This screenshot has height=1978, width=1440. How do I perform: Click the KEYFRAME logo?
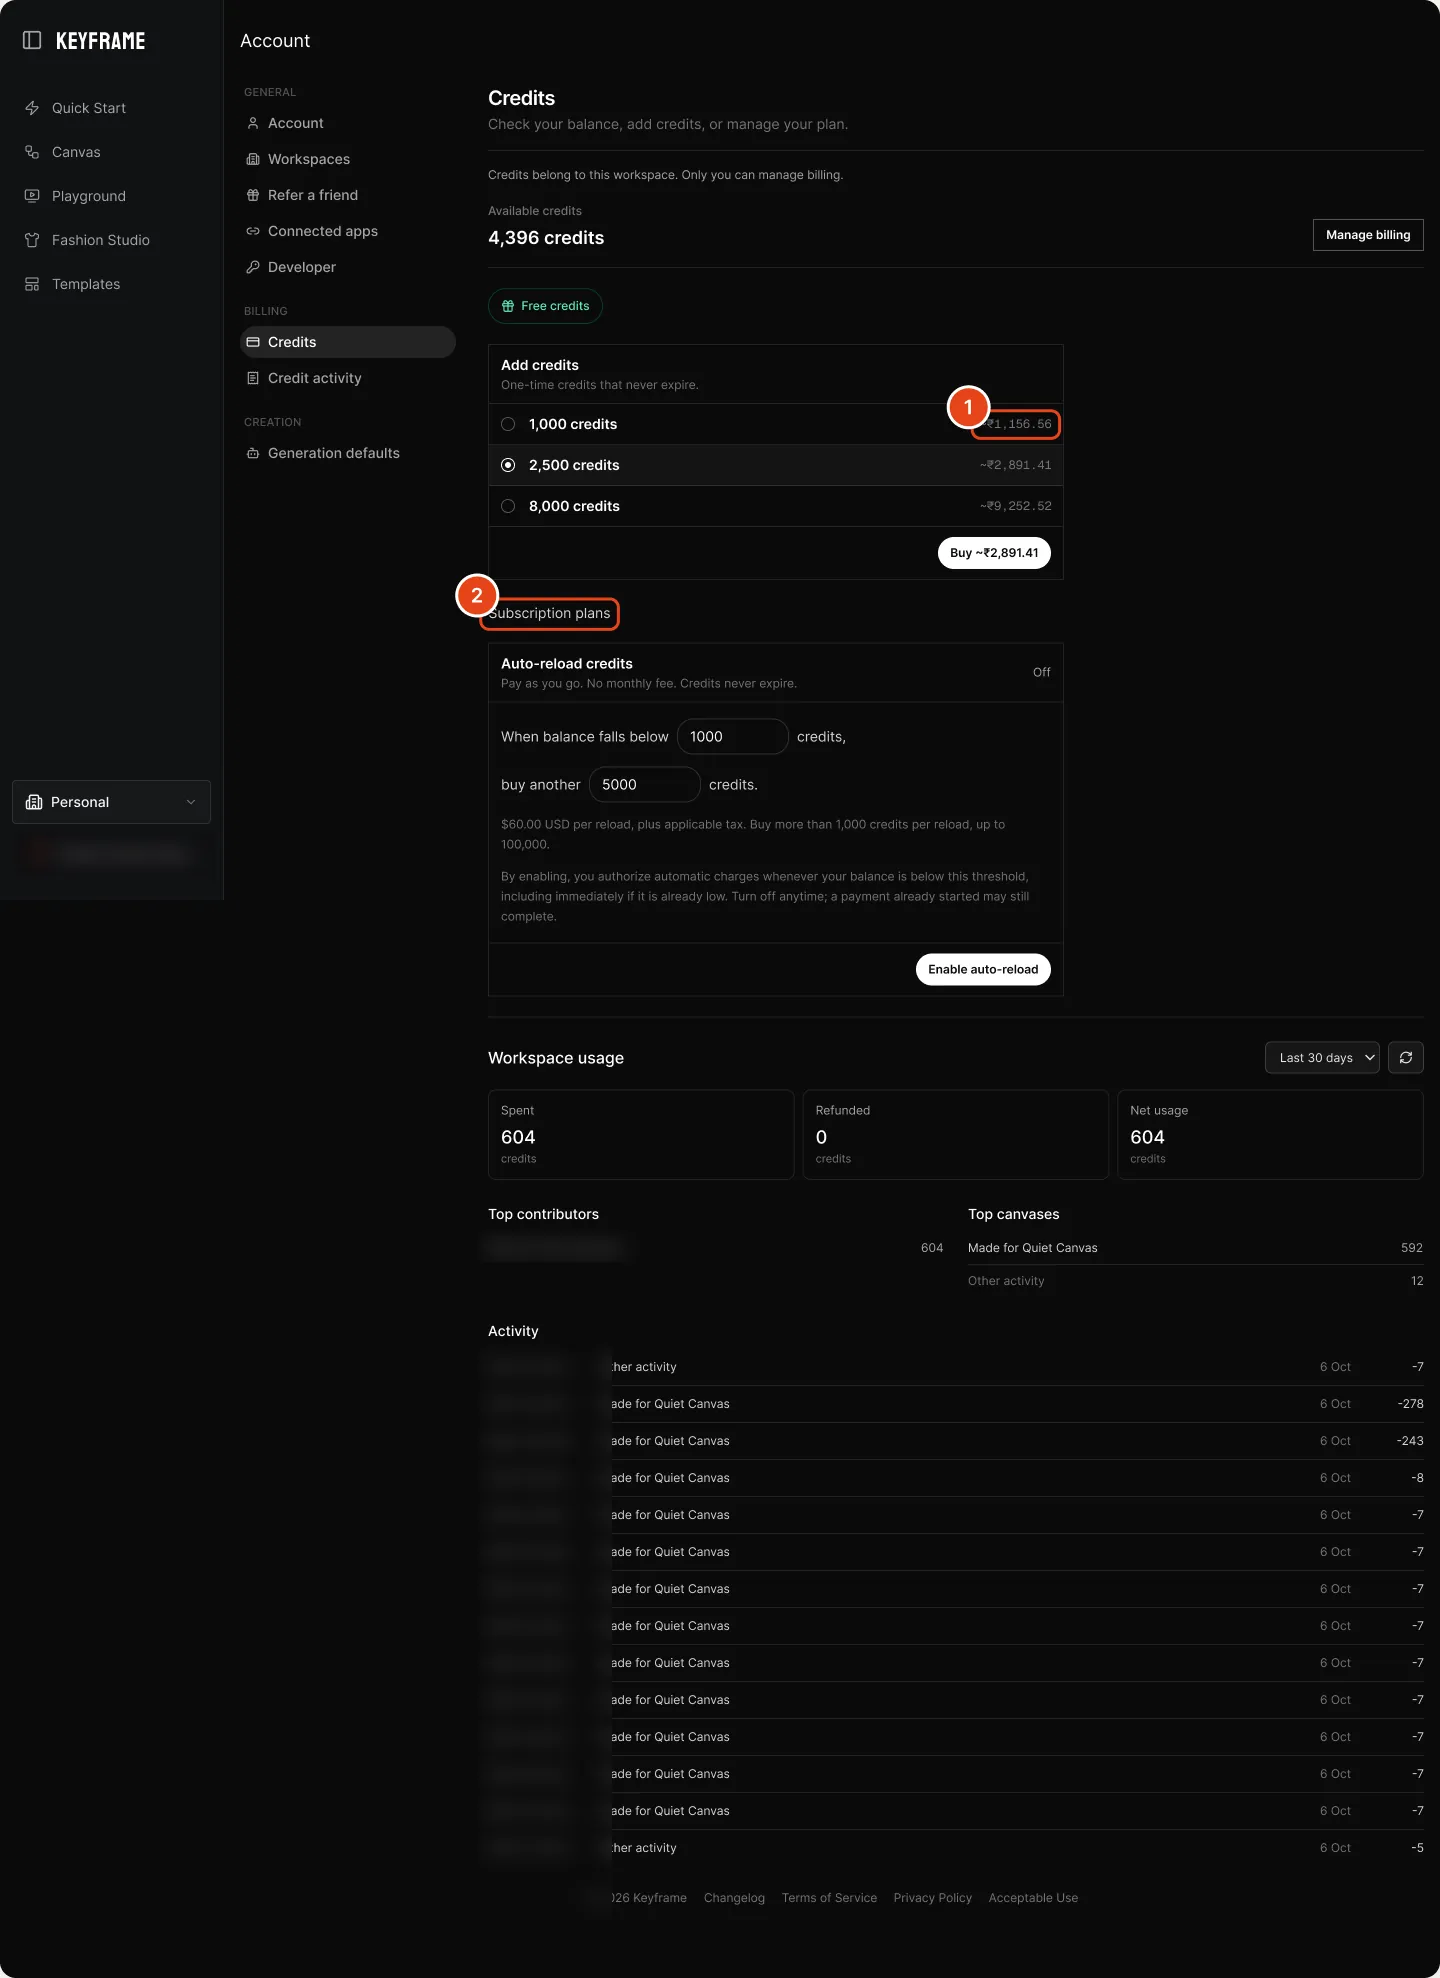click(x=101, y=41)
